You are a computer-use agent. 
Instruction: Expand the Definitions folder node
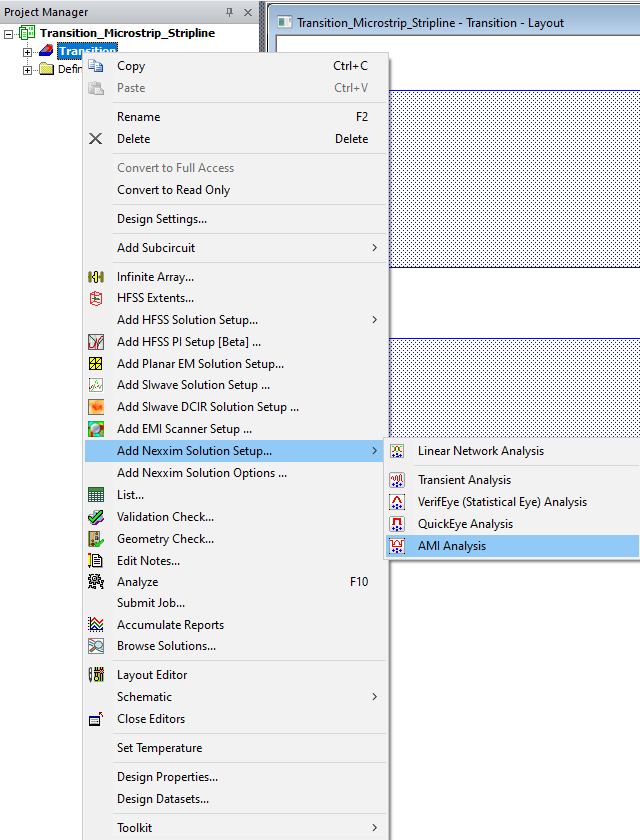coord(27,70)
